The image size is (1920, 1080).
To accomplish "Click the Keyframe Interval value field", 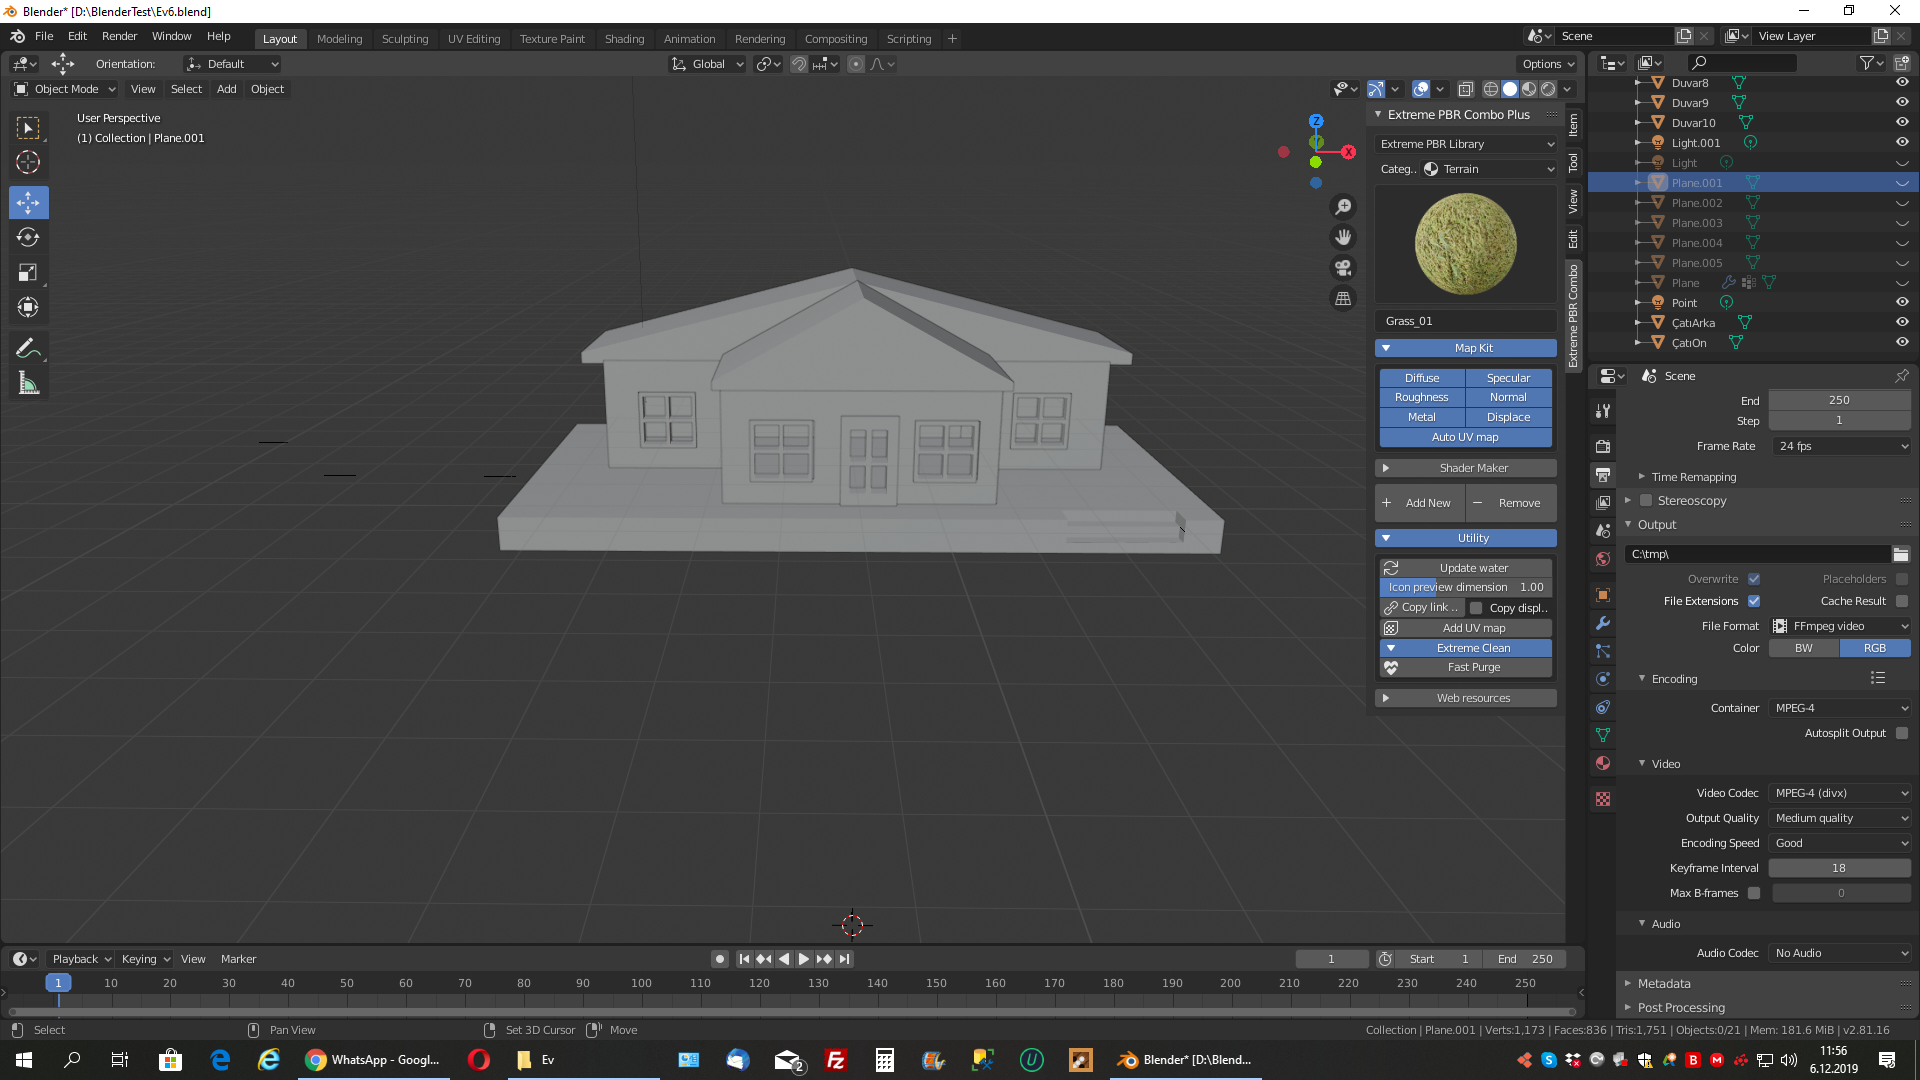I will [1840, 868].
